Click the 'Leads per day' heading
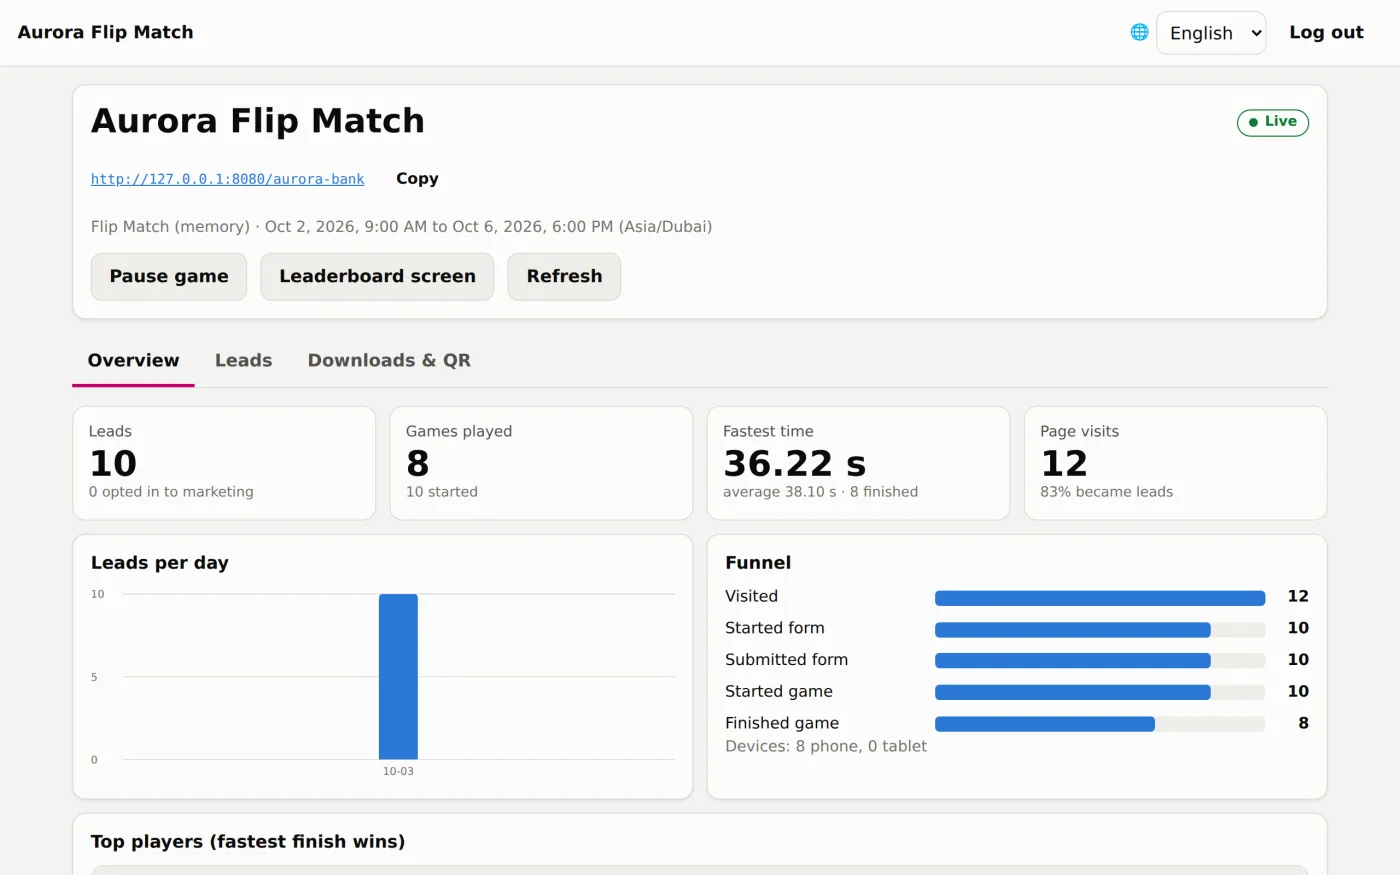This screenshot has width=1400, height=875. tap(160, 563)
